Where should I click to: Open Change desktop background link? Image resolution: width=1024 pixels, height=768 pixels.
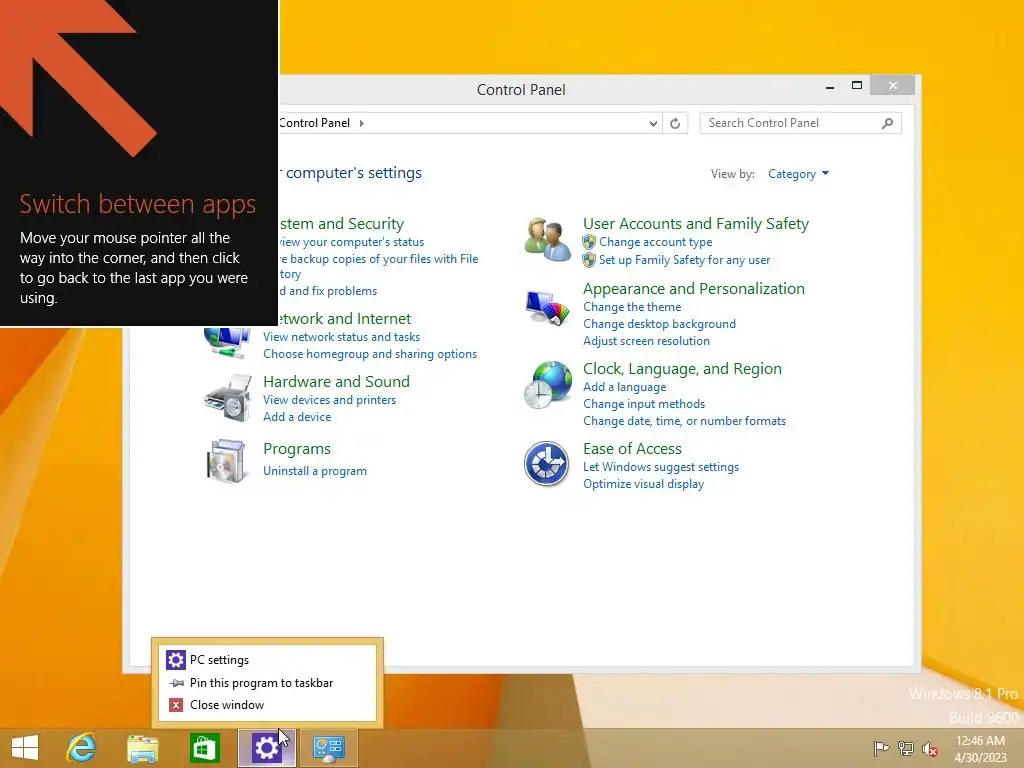coord(660,324)
